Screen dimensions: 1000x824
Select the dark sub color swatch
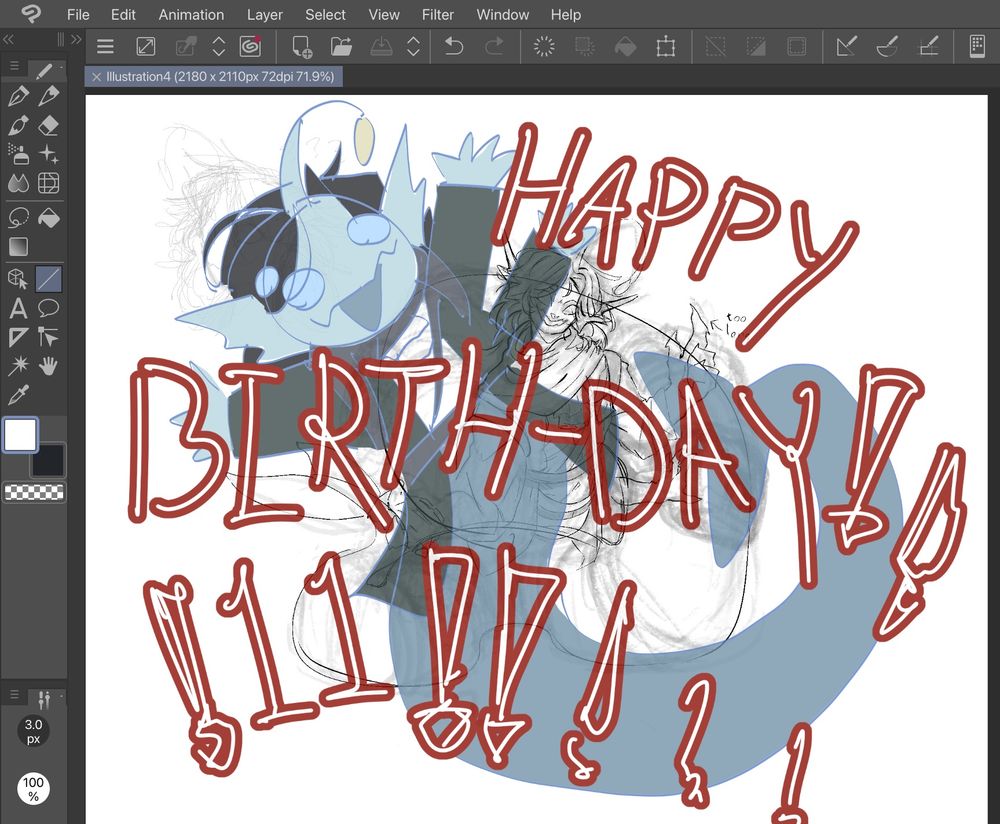(x=48, y=460)
